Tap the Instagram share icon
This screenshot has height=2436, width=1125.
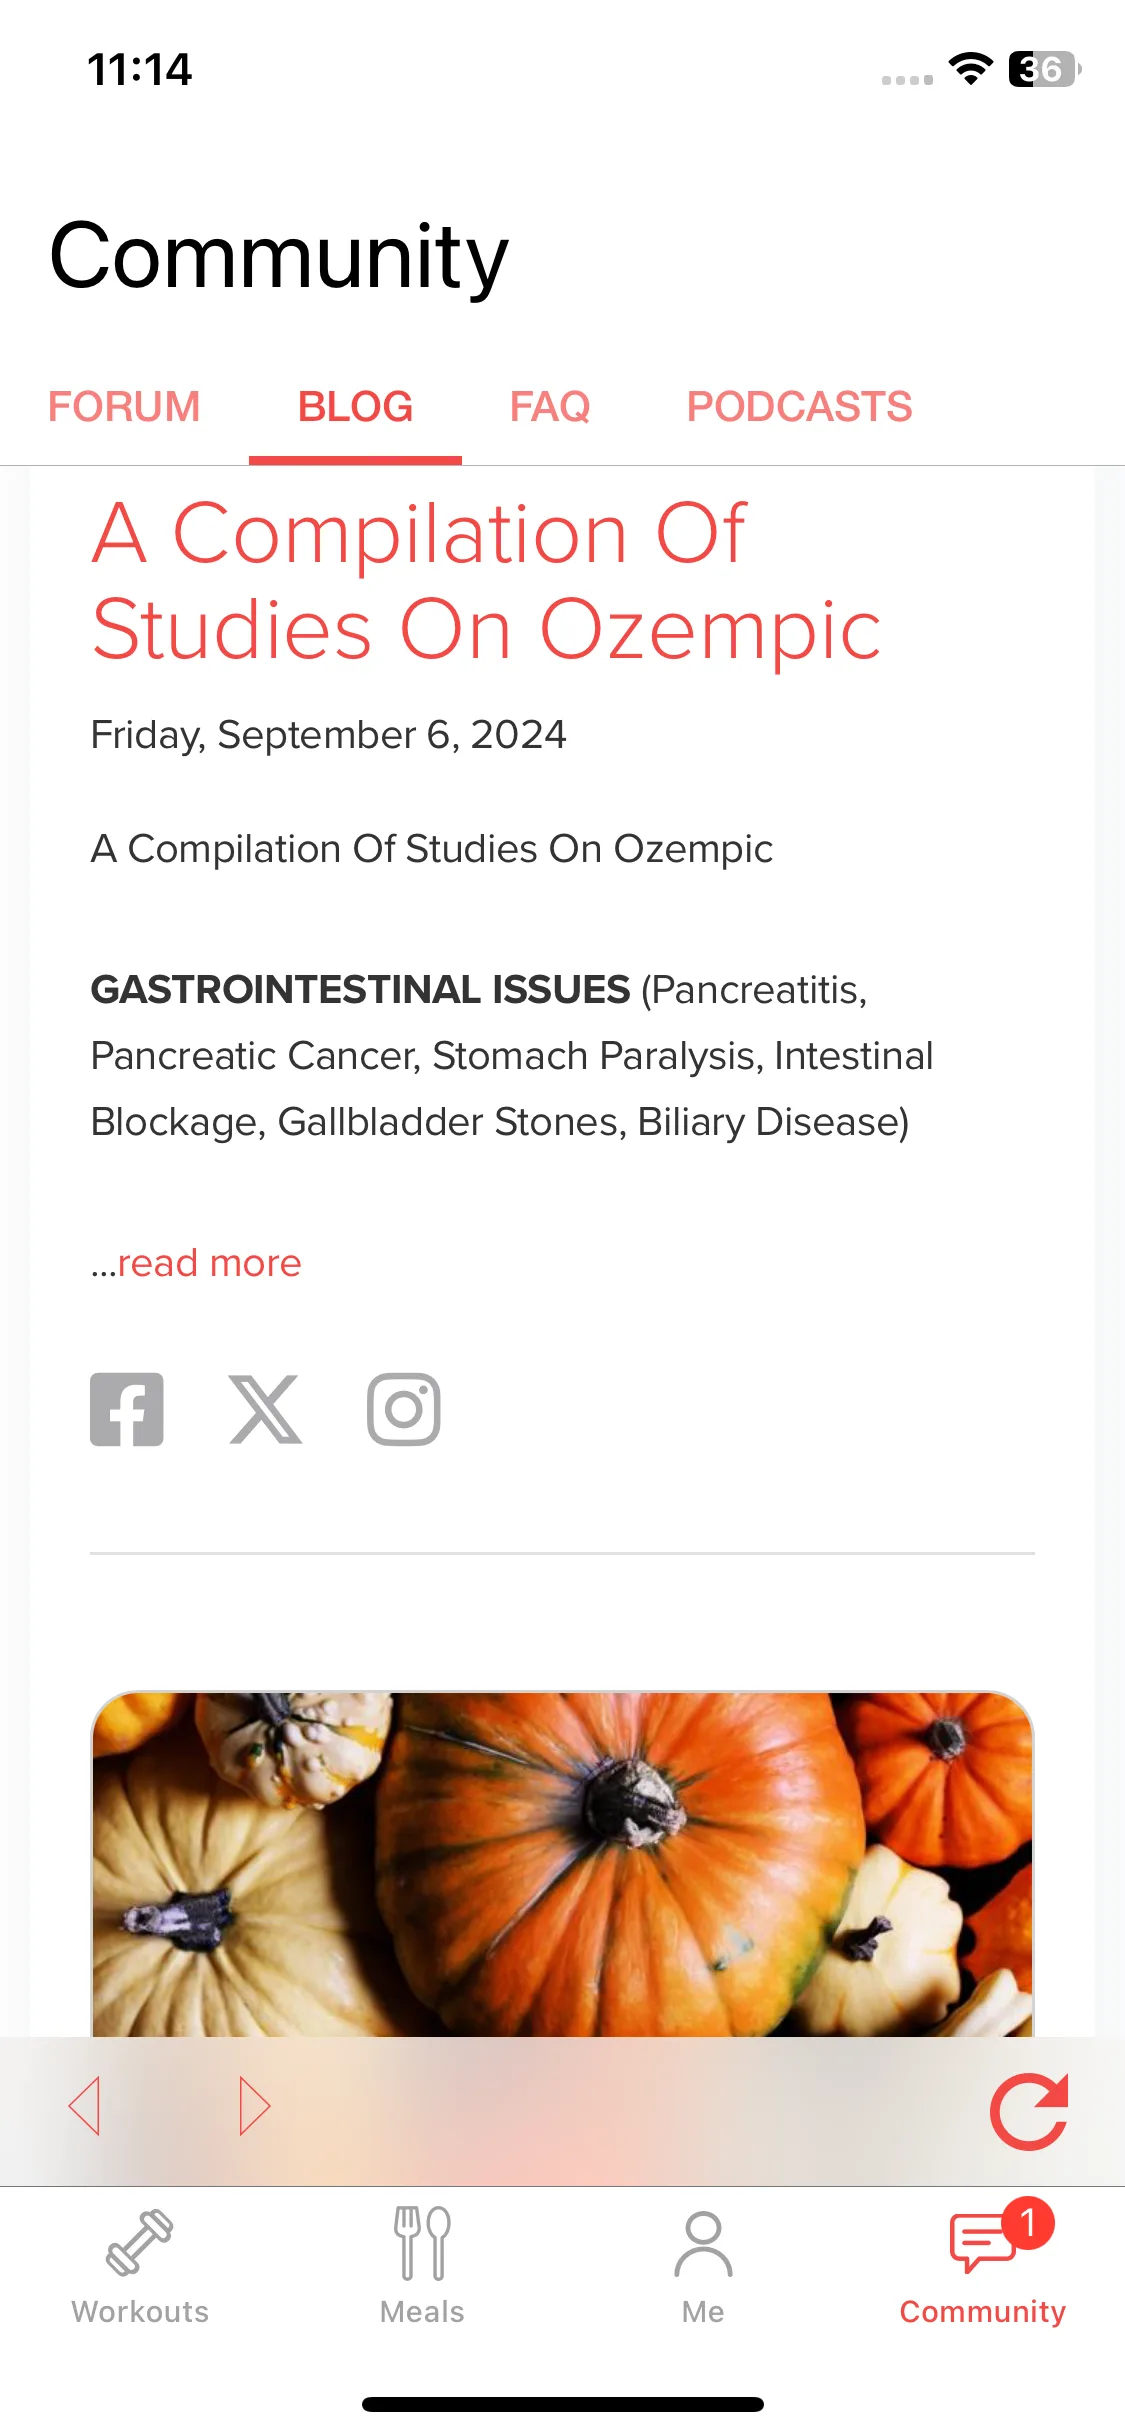tap(404, 1409)
